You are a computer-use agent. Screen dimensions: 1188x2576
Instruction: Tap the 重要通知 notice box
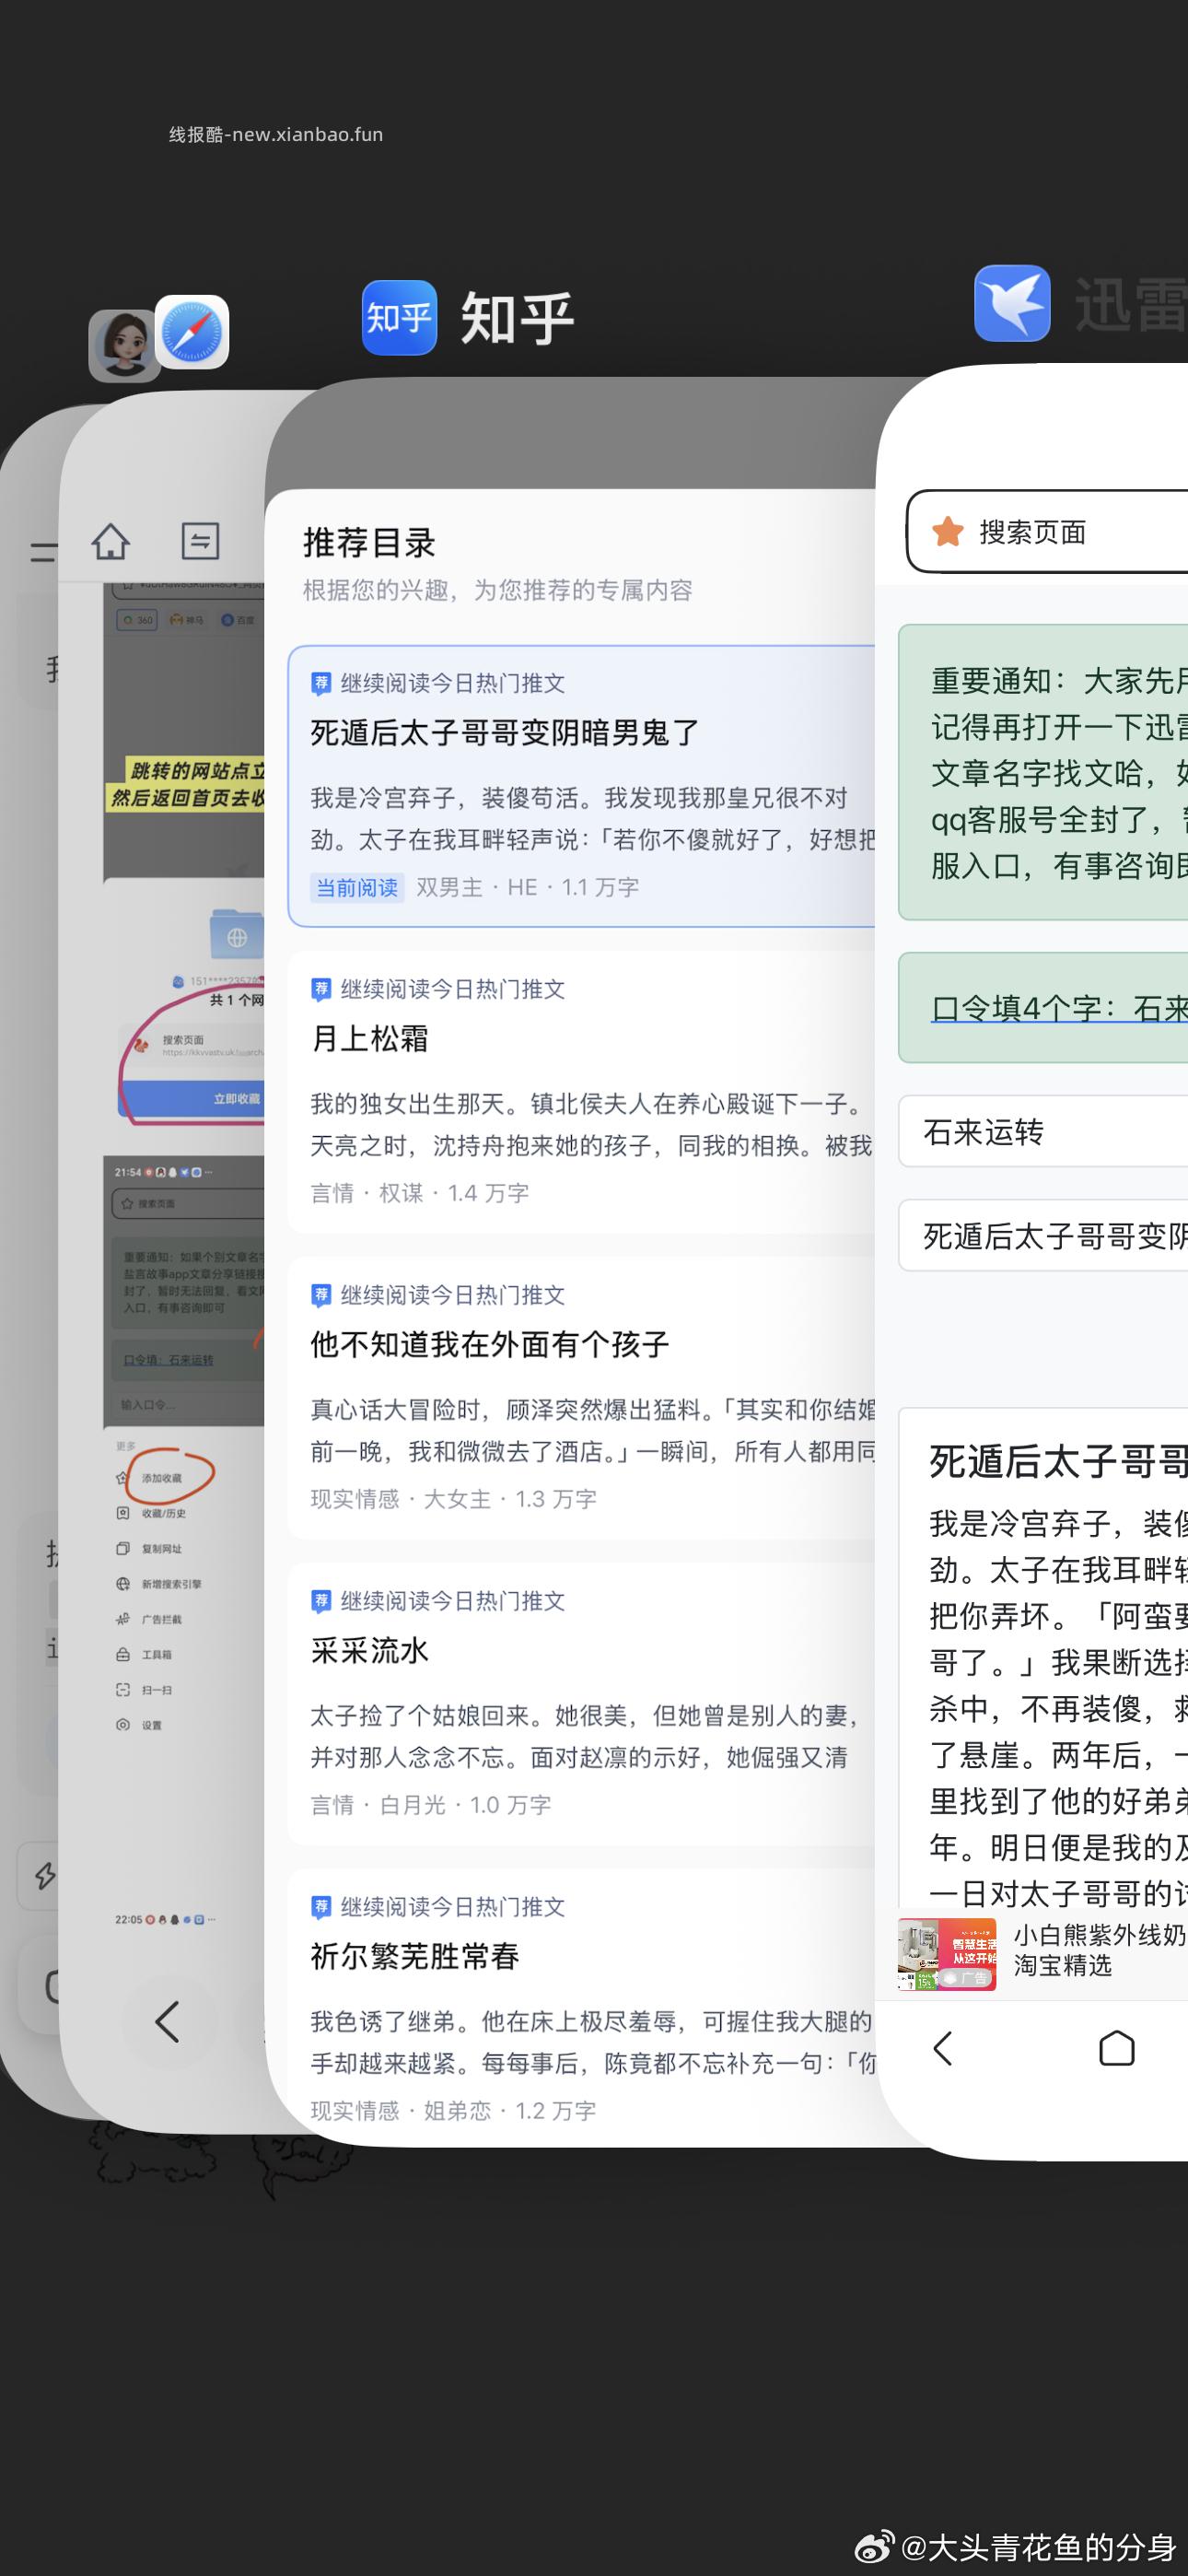(x=1043, y=772)
